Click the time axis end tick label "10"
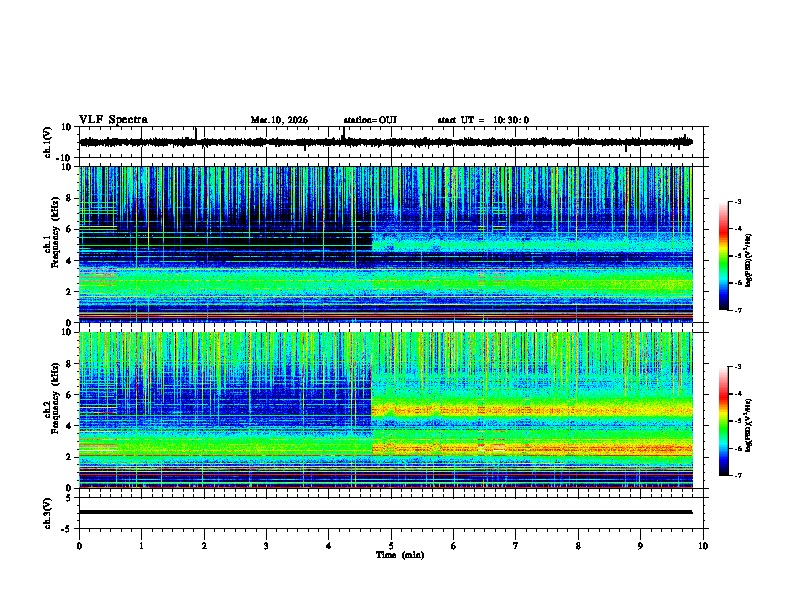The height and width of the screenshot is (612, 792). 703,546
